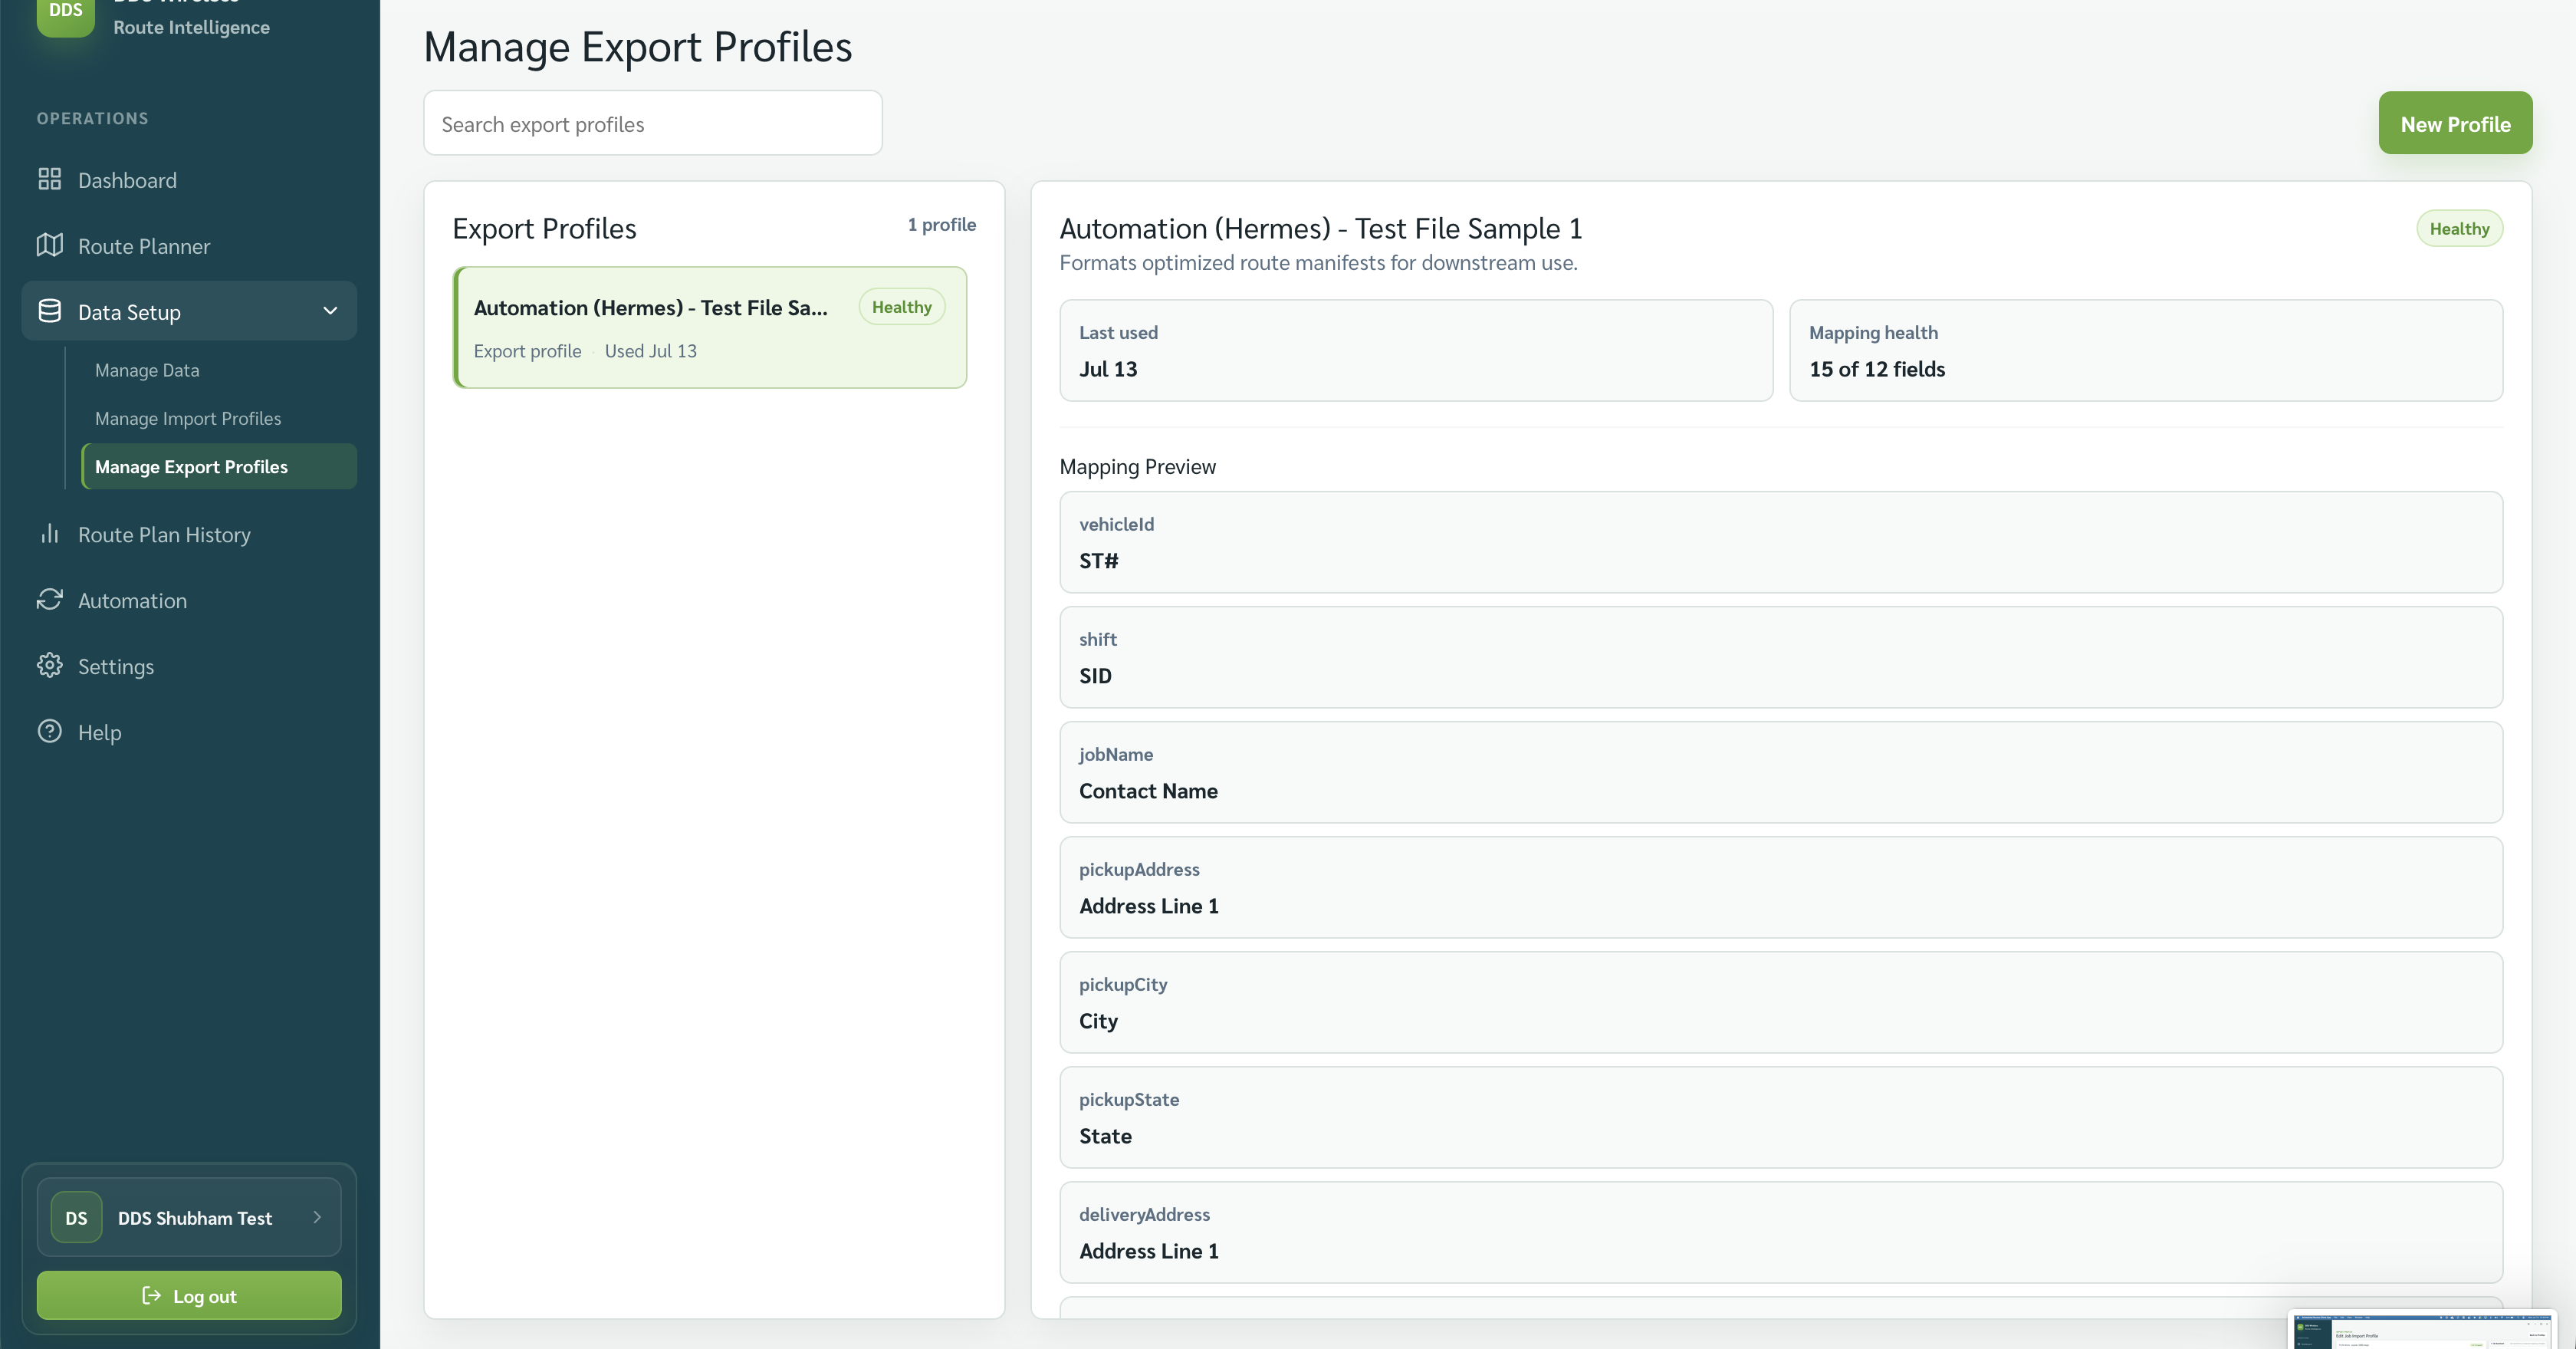
Task: Click the Dashboard grid icon
Action: click(x=49, y=179)
